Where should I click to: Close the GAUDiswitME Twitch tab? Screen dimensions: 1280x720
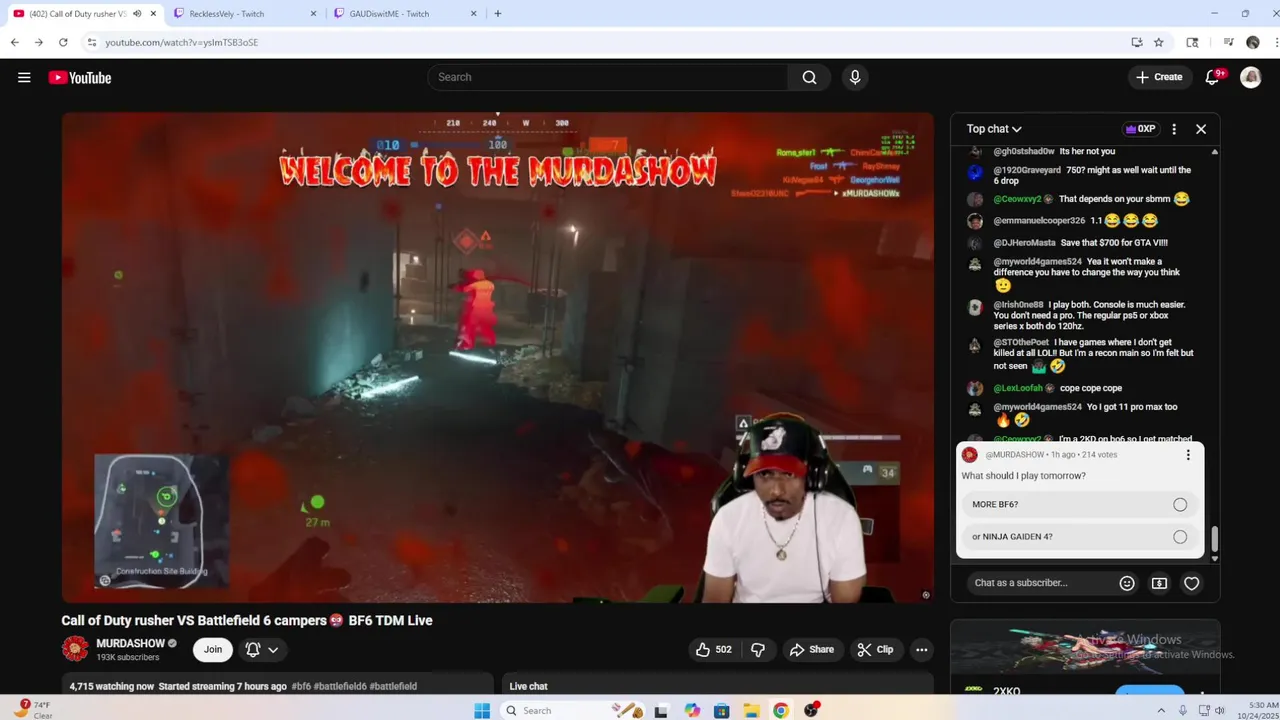coord(475,14)
